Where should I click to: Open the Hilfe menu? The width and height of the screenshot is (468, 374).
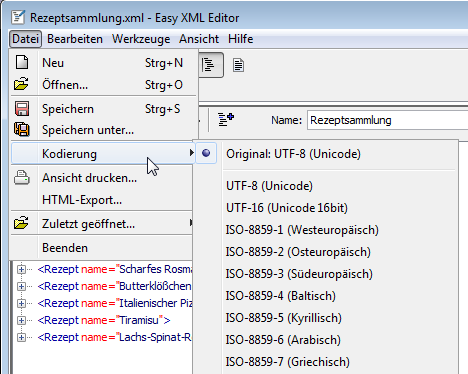tap(240, 39)
